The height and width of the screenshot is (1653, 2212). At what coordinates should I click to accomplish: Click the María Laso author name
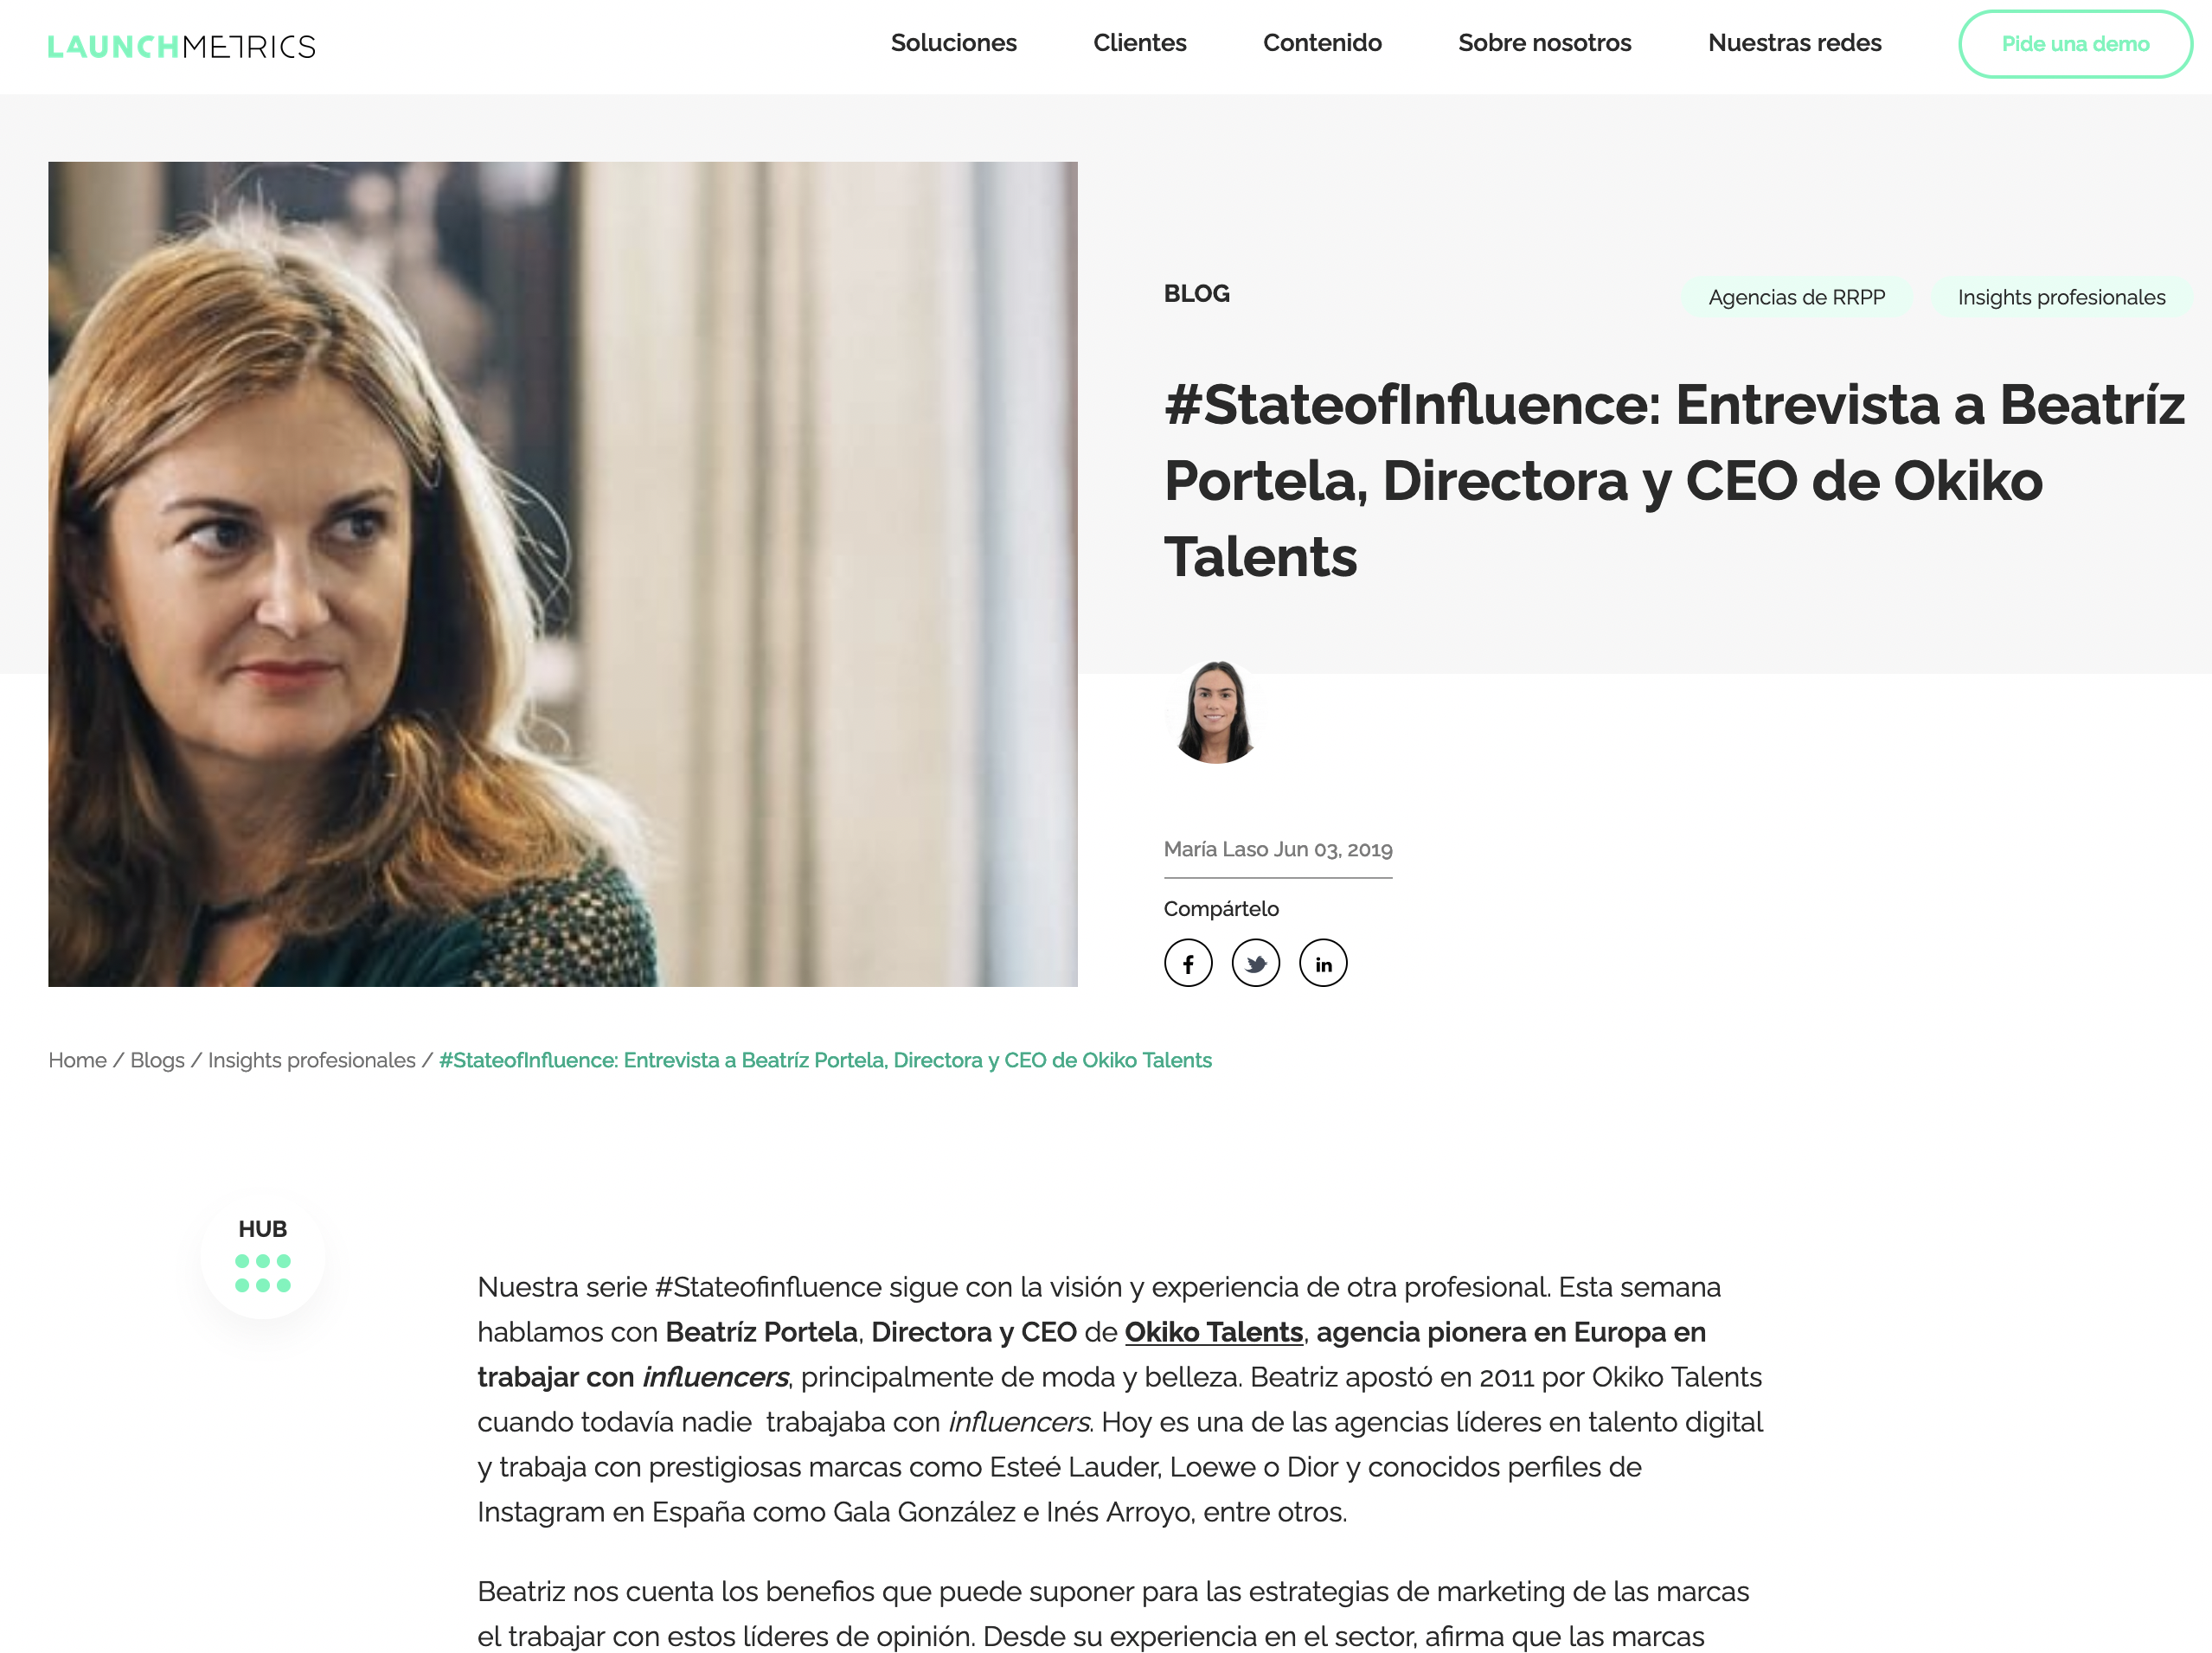(1215, 849)
